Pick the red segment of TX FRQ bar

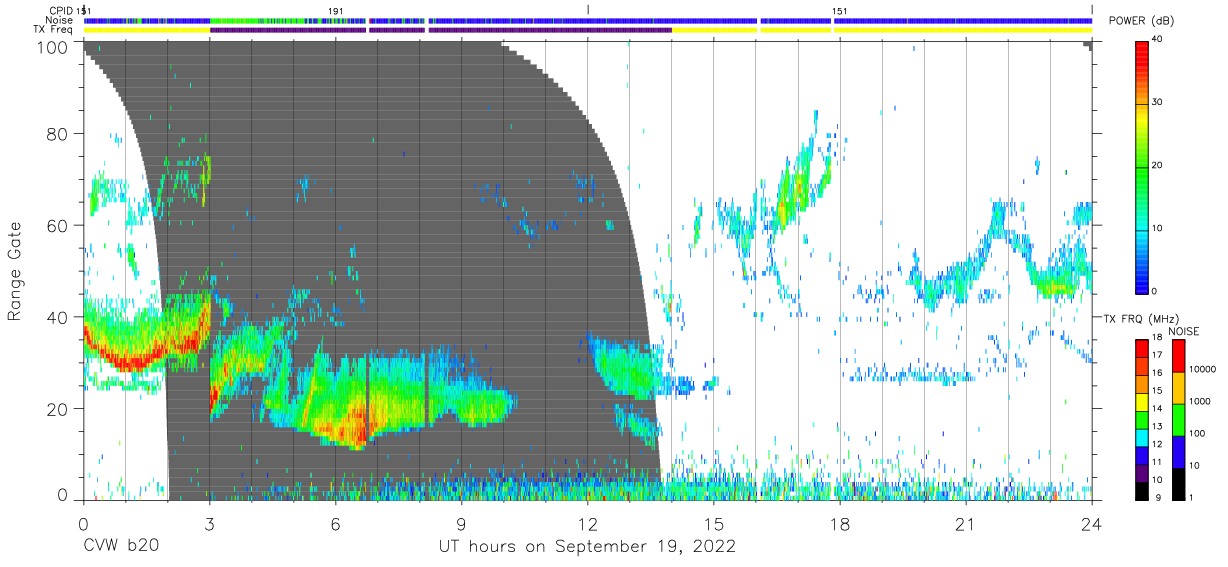(x=1142, y=348)
